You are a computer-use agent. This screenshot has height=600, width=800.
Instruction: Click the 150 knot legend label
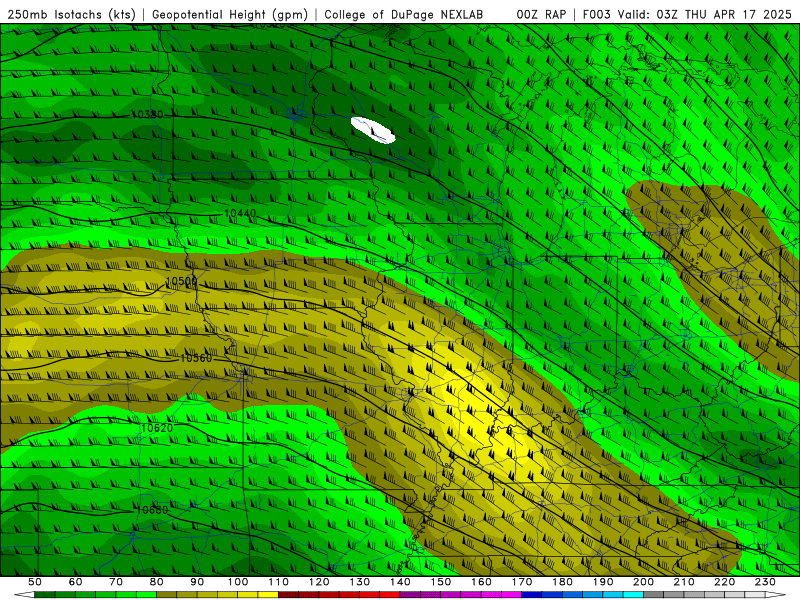441,582
